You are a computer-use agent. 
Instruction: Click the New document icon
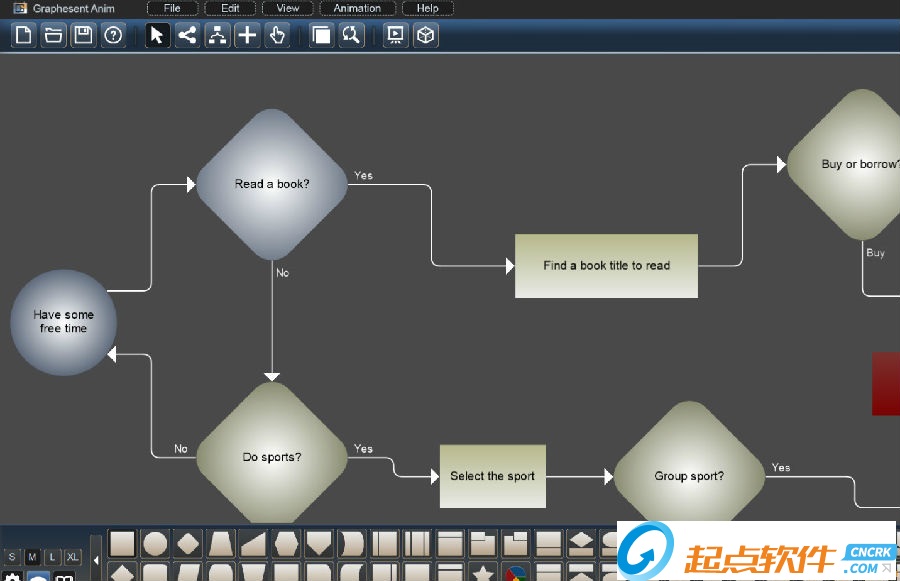(x=24, y=35)
